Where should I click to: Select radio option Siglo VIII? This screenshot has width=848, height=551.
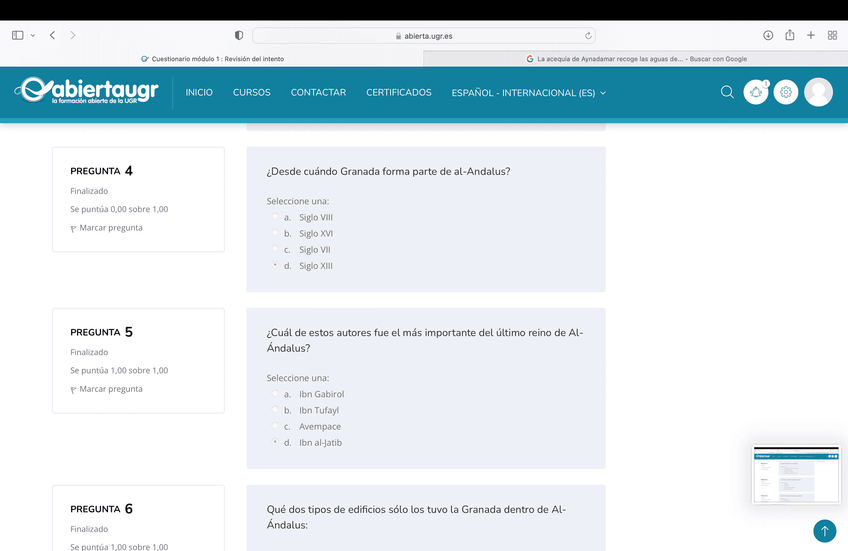tap(275, 217)
